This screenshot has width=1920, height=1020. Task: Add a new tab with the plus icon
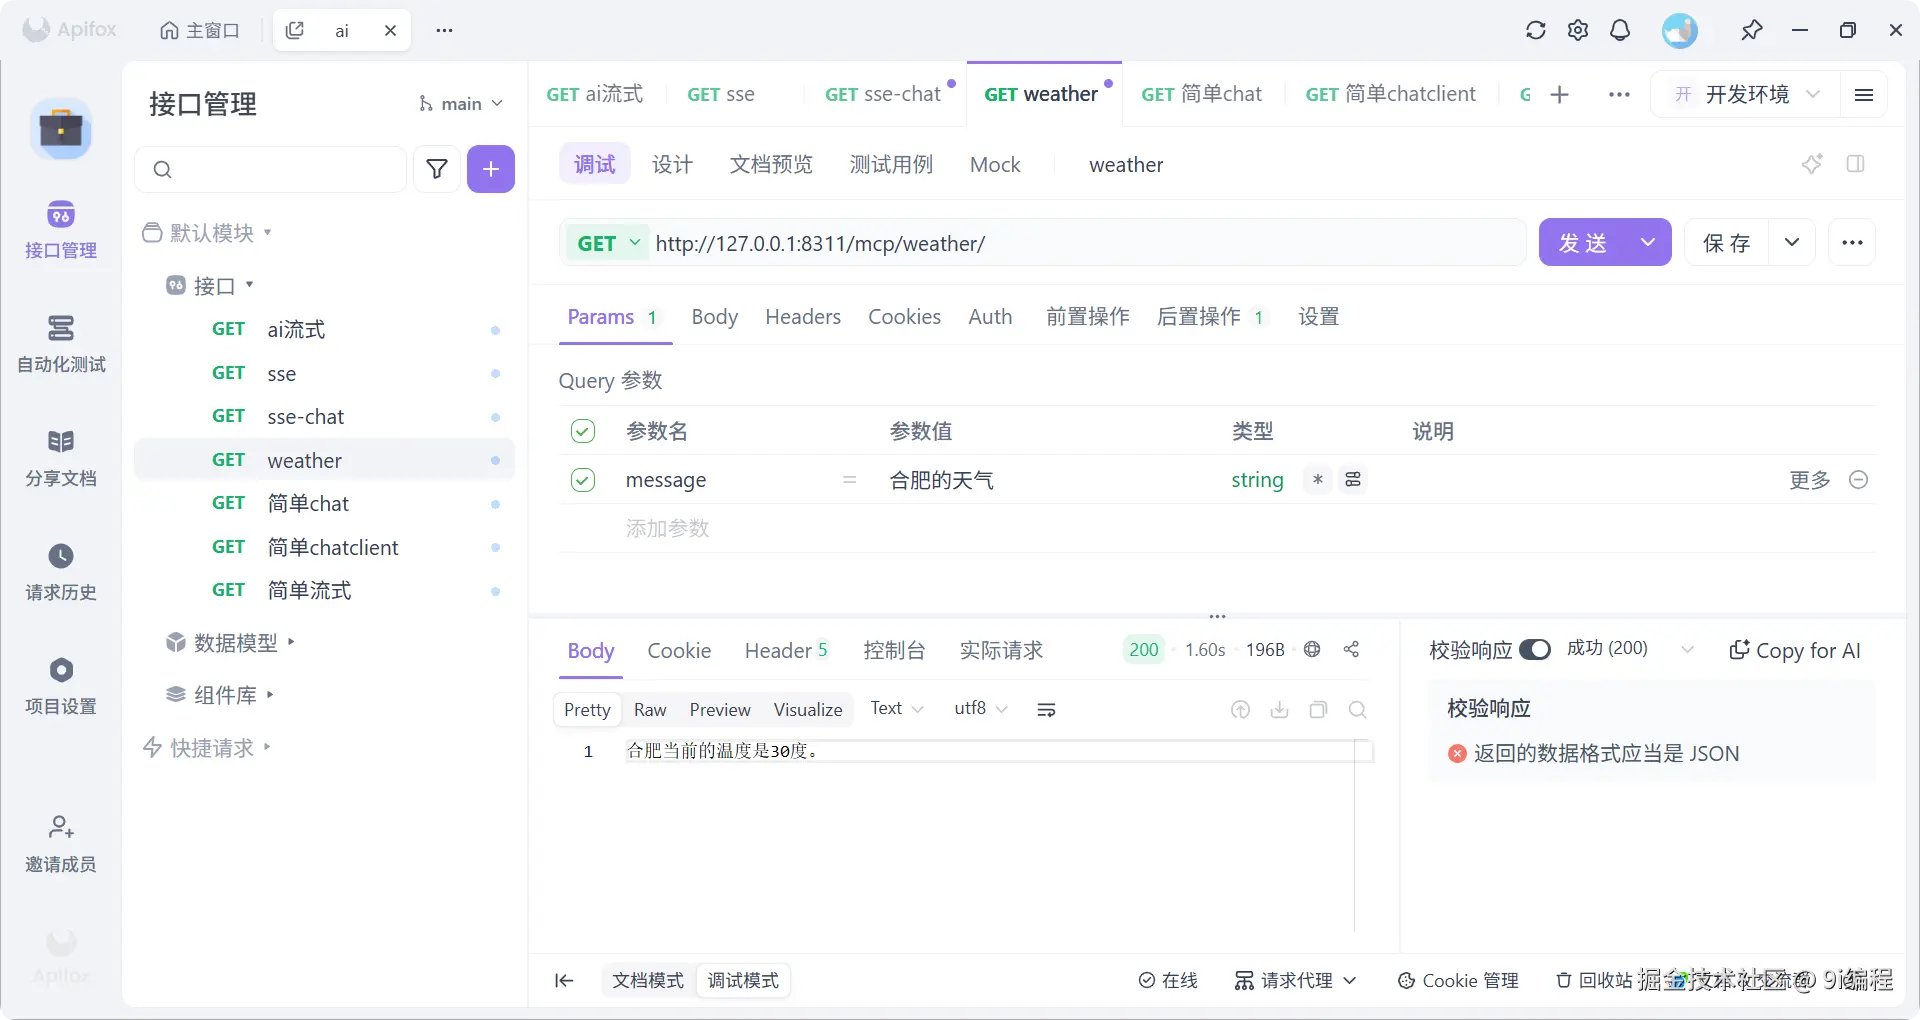point(1559,94)
